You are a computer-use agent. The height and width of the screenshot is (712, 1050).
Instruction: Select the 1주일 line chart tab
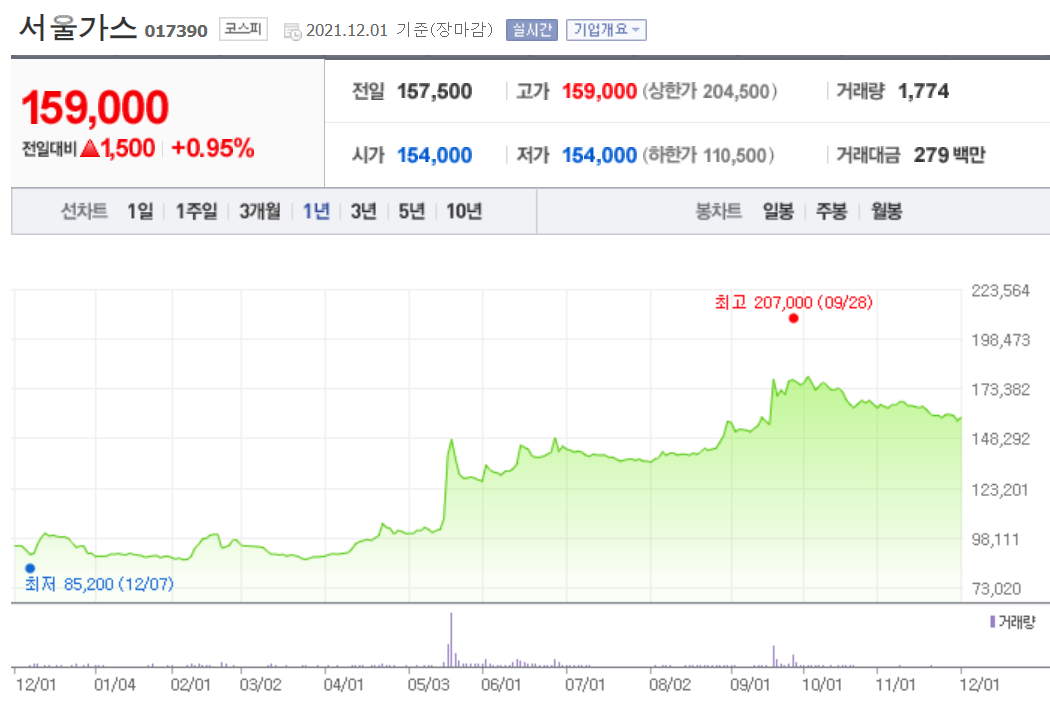[196, 212]
